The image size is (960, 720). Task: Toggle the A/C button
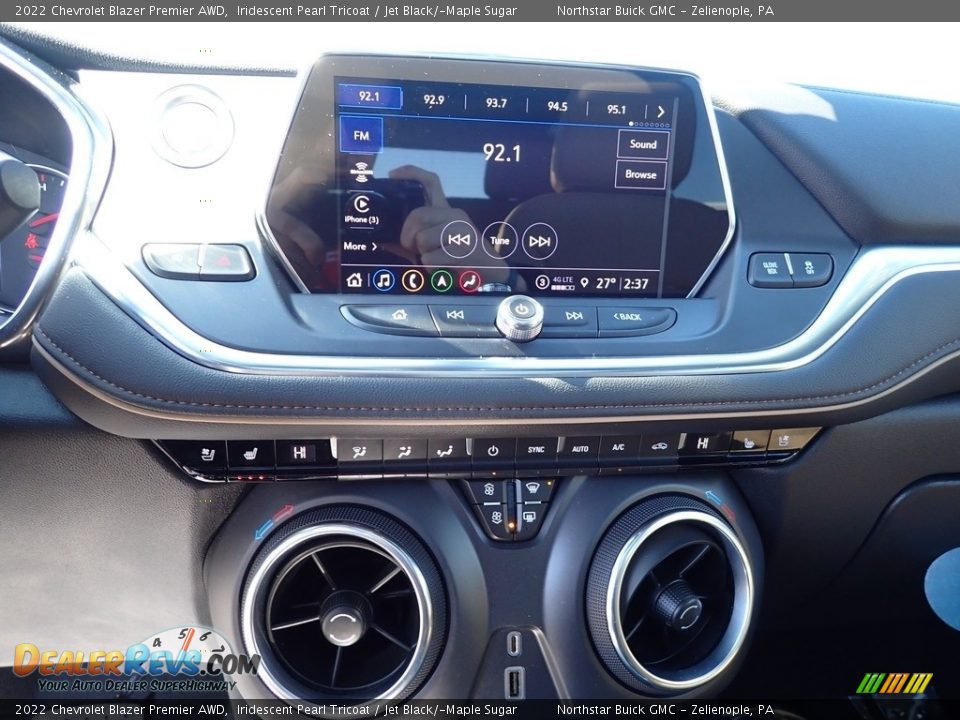pos(618,447)
